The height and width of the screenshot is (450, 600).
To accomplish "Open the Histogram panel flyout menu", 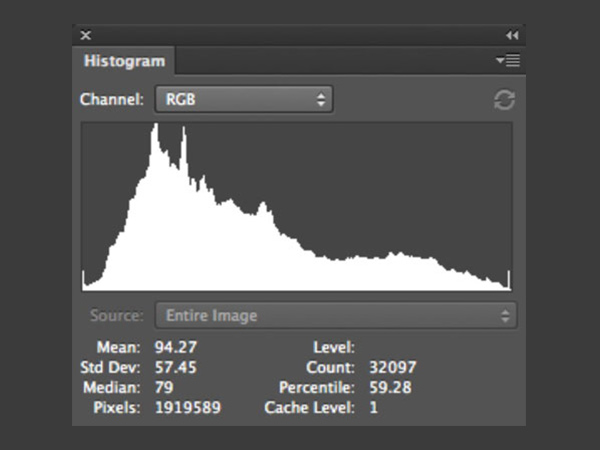I will click(507, 61).
